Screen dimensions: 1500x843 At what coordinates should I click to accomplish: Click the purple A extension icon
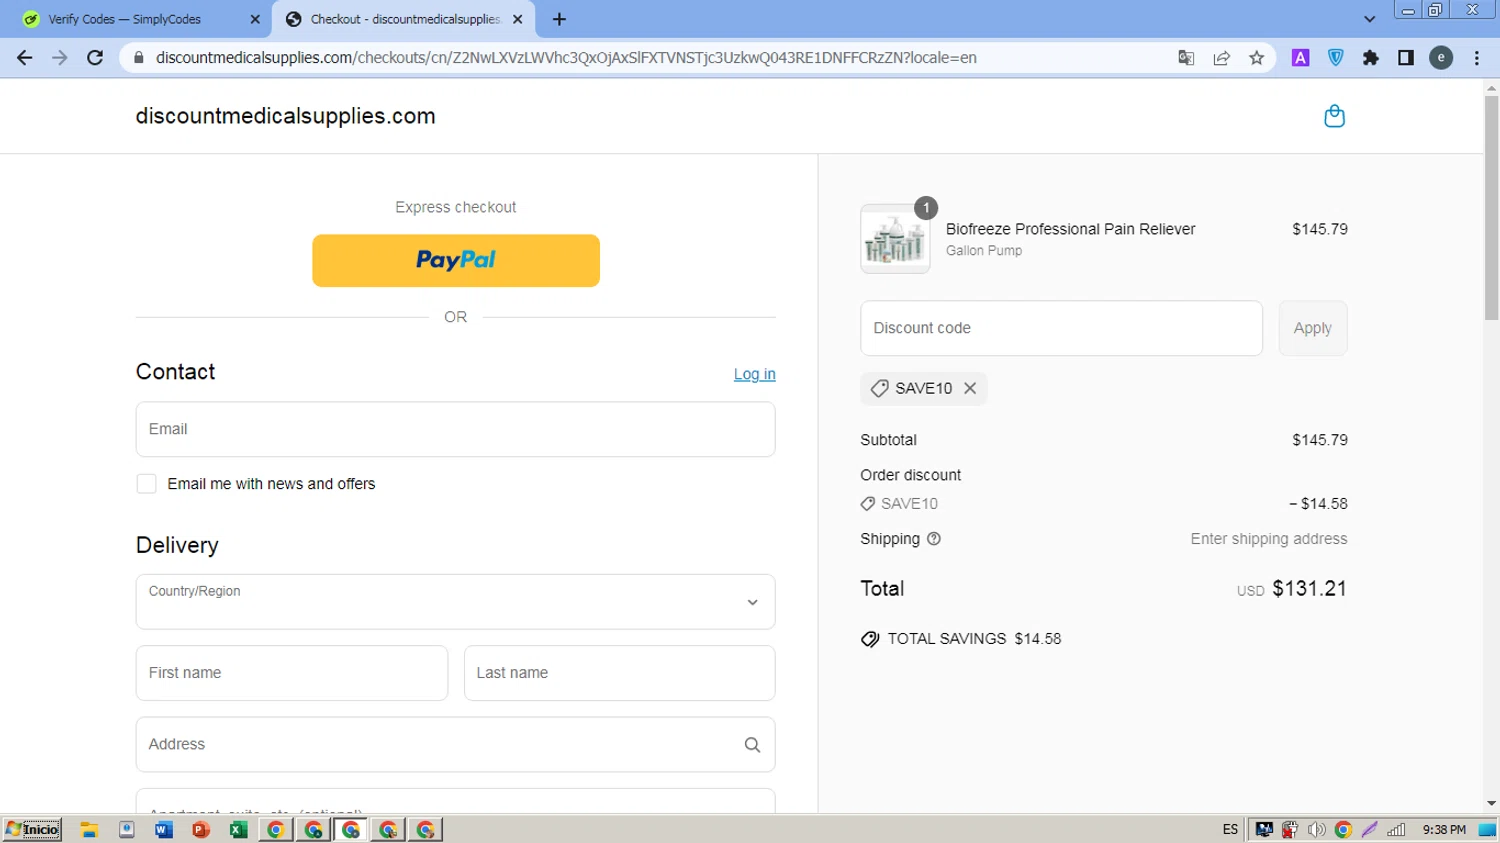click(x=1300, y=58)
